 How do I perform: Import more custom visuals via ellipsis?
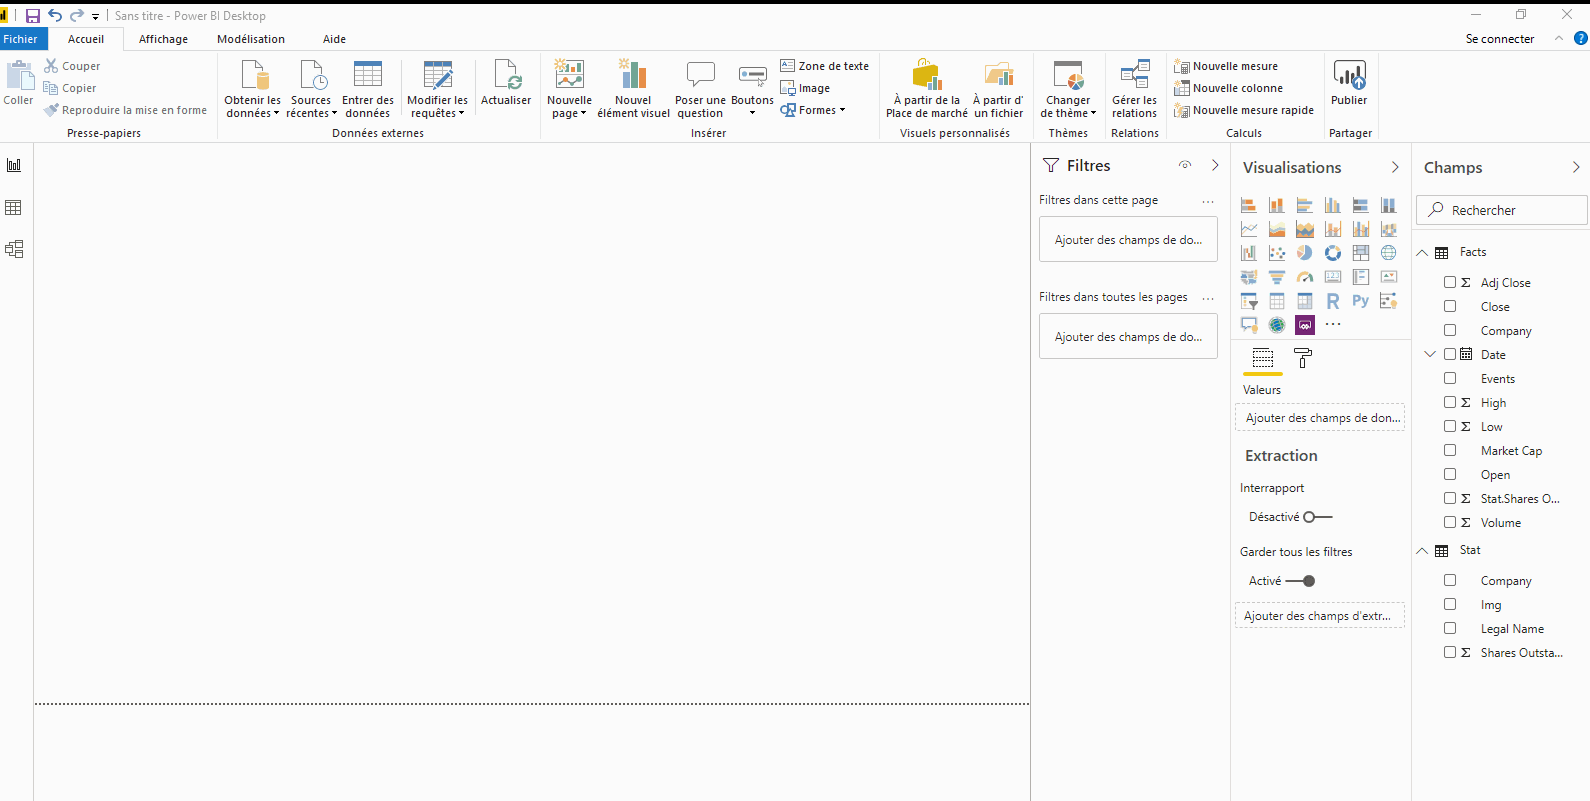(1333, 325)
